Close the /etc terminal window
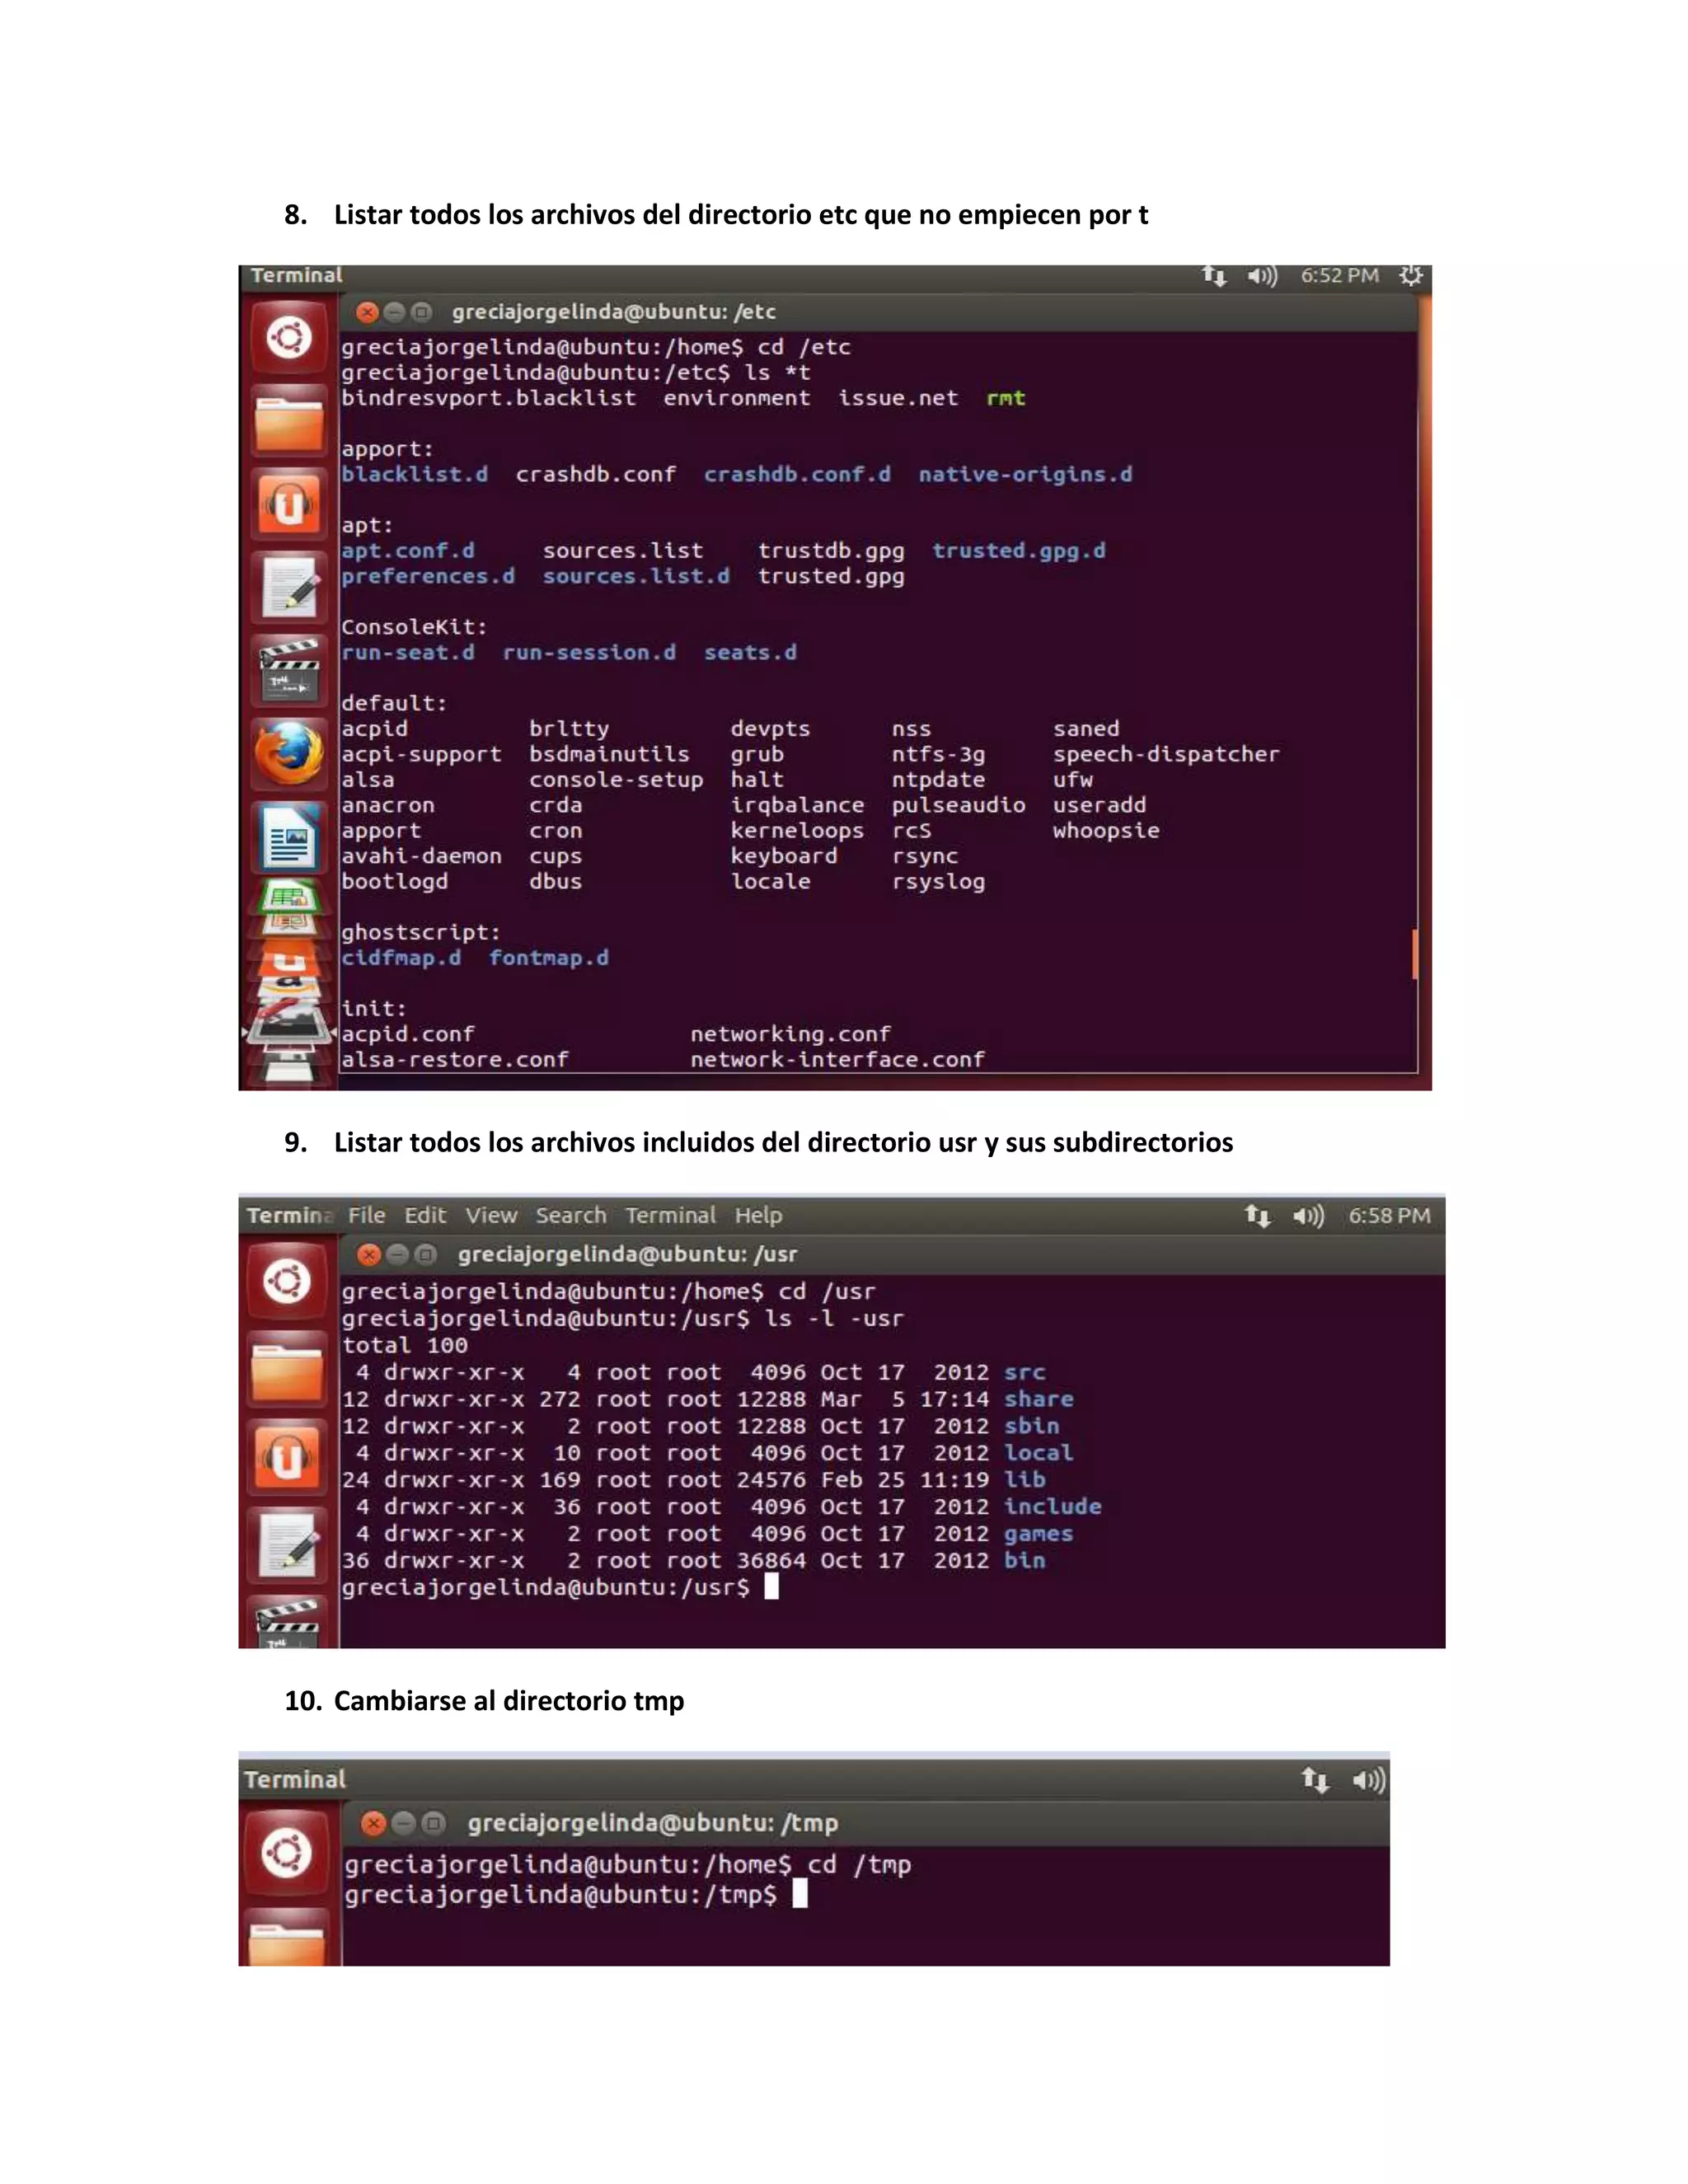The height and width of the screenshot is (2184, 1688). pyautogui.click(x=366, y=312)
